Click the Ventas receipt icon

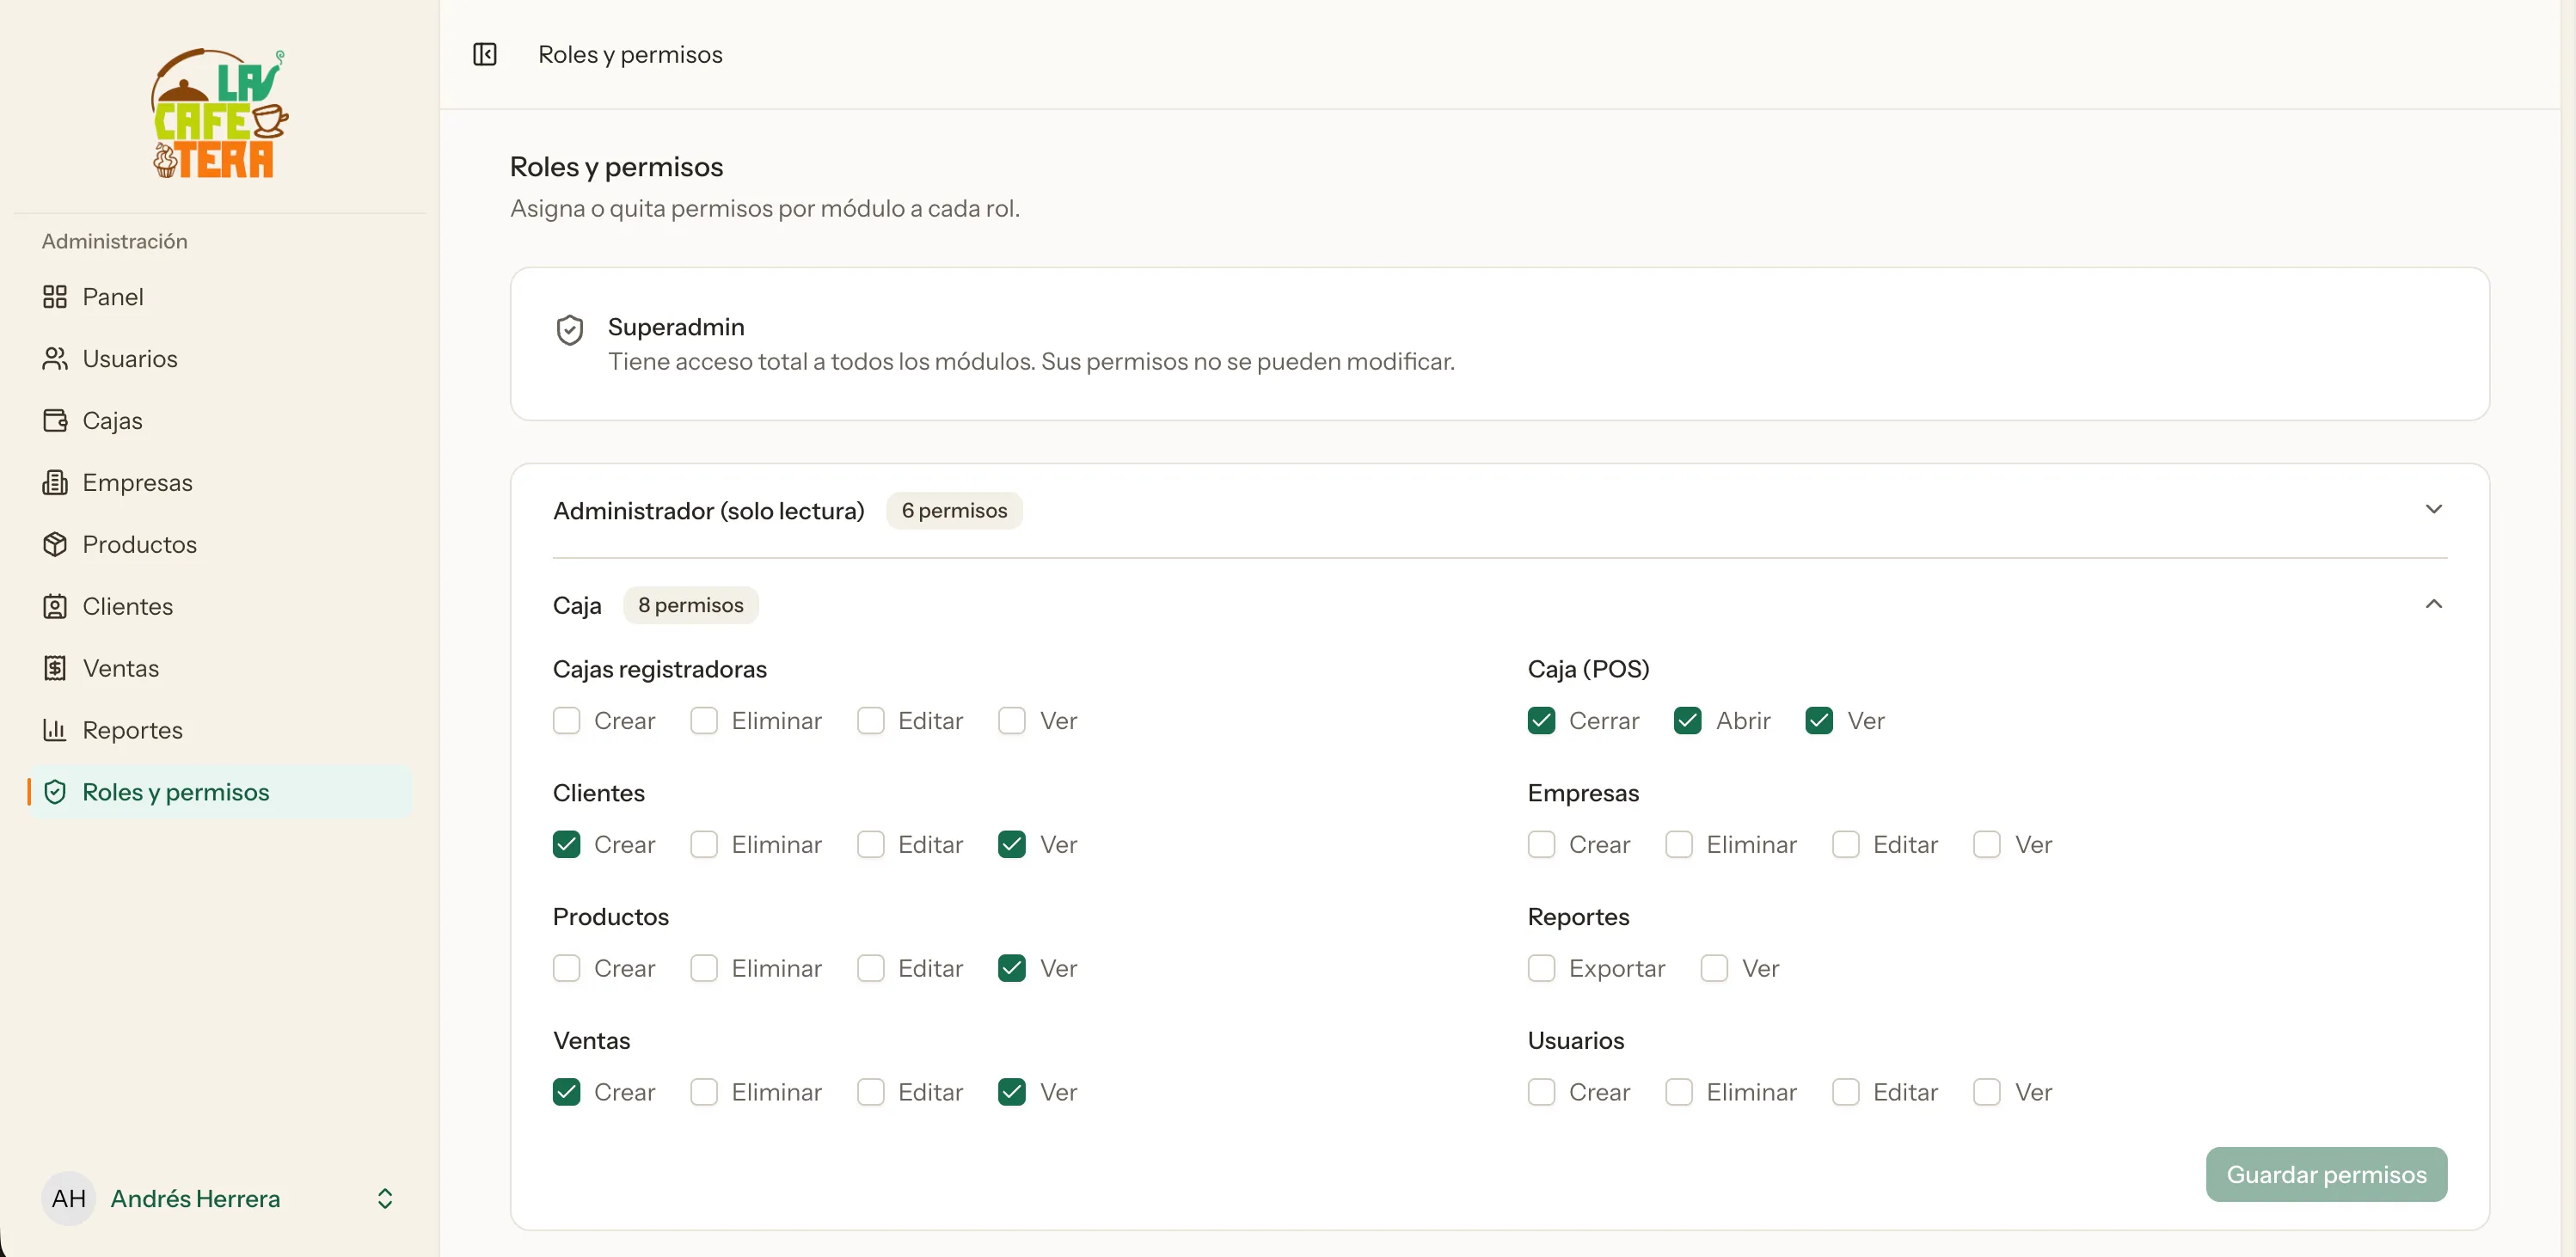[x=55, y=669]
